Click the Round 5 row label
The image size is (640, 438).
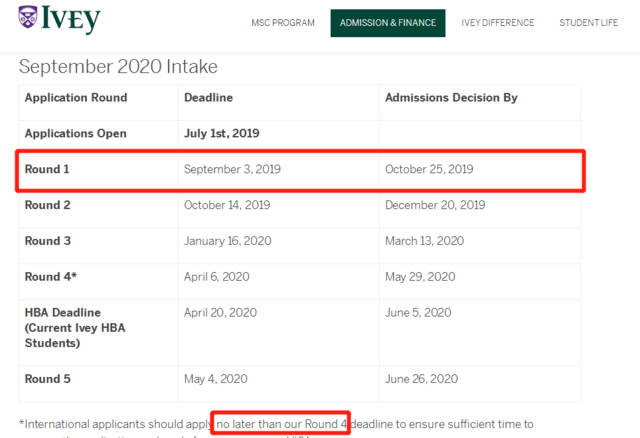tap(48, 379)
